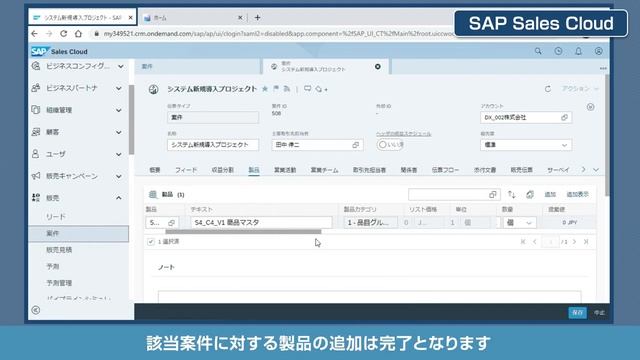Image resolution: width=640 pixels, height=360 pixels.
Task: Go to last page of product table
Action: 586,242
